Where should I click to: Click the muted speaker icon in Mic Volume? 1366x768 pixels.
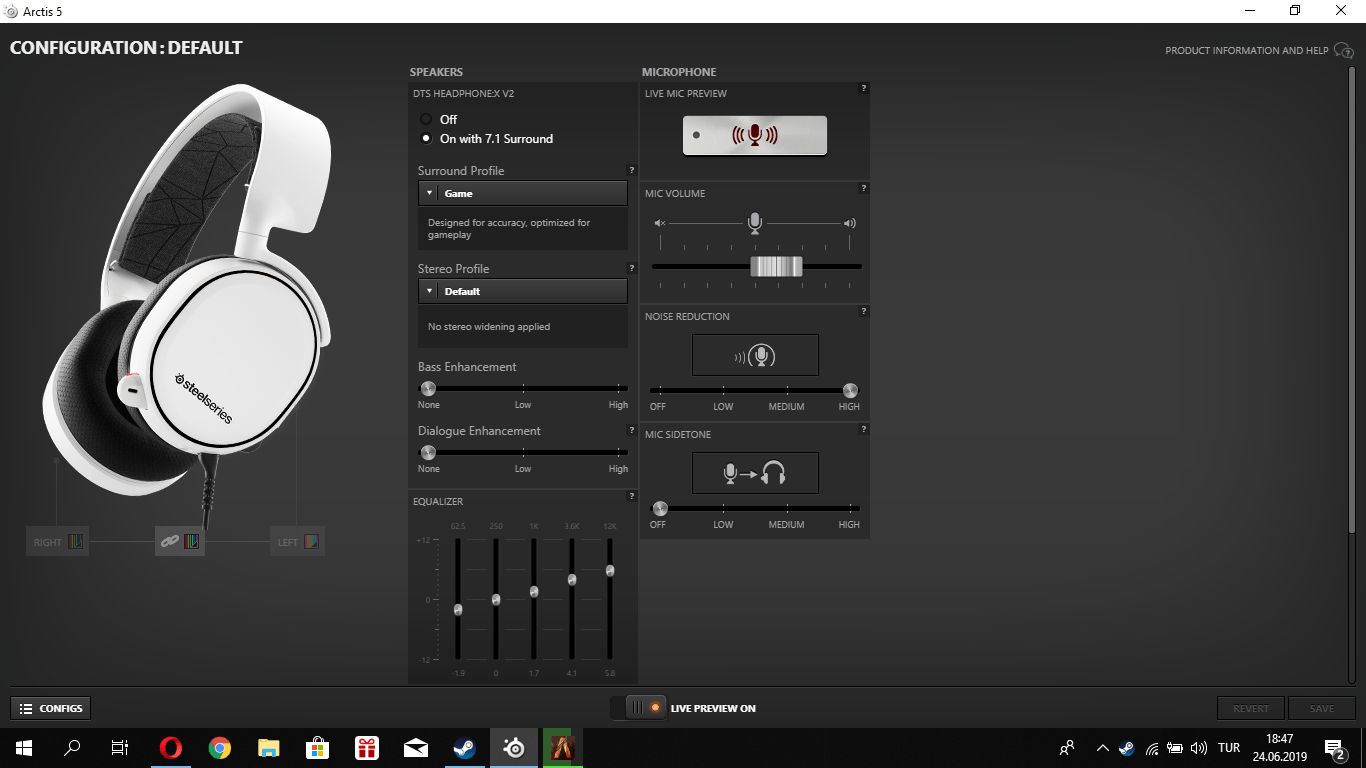[x=659, y=223]
